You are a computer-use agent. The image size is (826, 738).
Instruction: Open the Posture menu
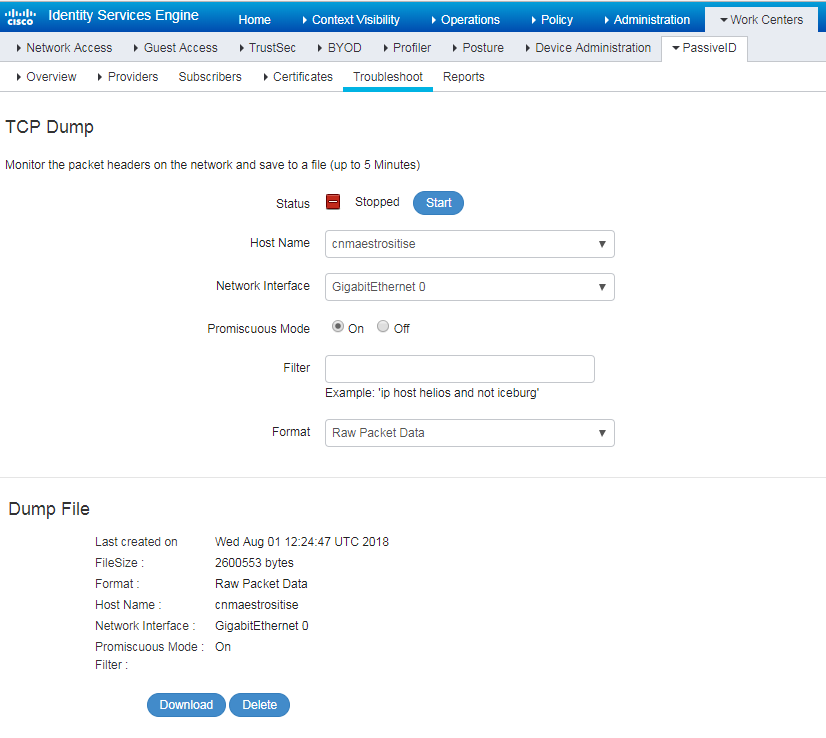click(478, 48)
